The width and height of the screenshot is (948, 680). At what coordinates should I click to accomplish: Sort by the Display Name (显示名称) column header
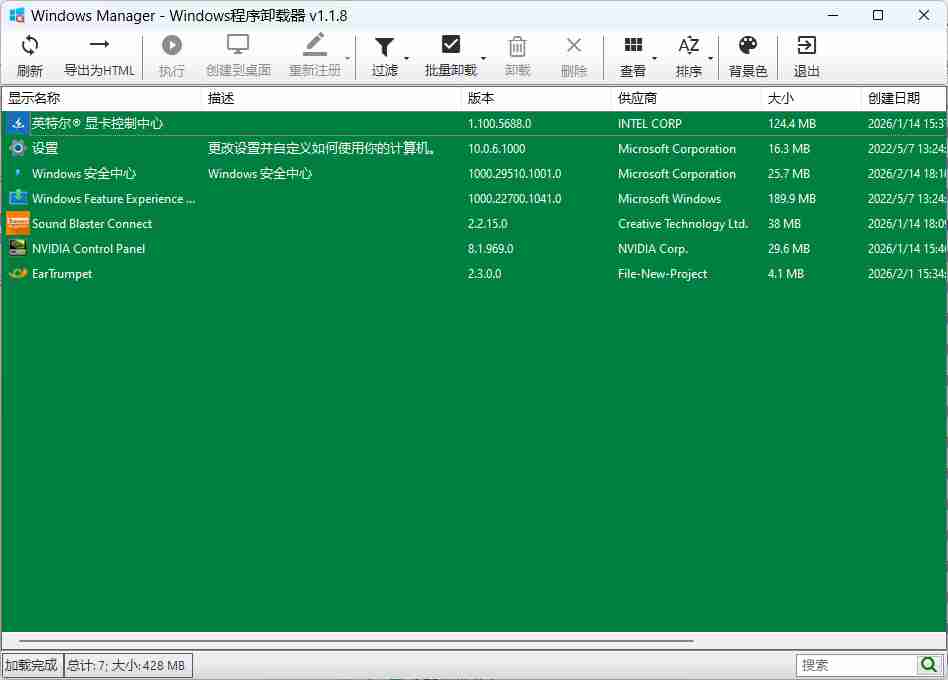click(100, 98)
